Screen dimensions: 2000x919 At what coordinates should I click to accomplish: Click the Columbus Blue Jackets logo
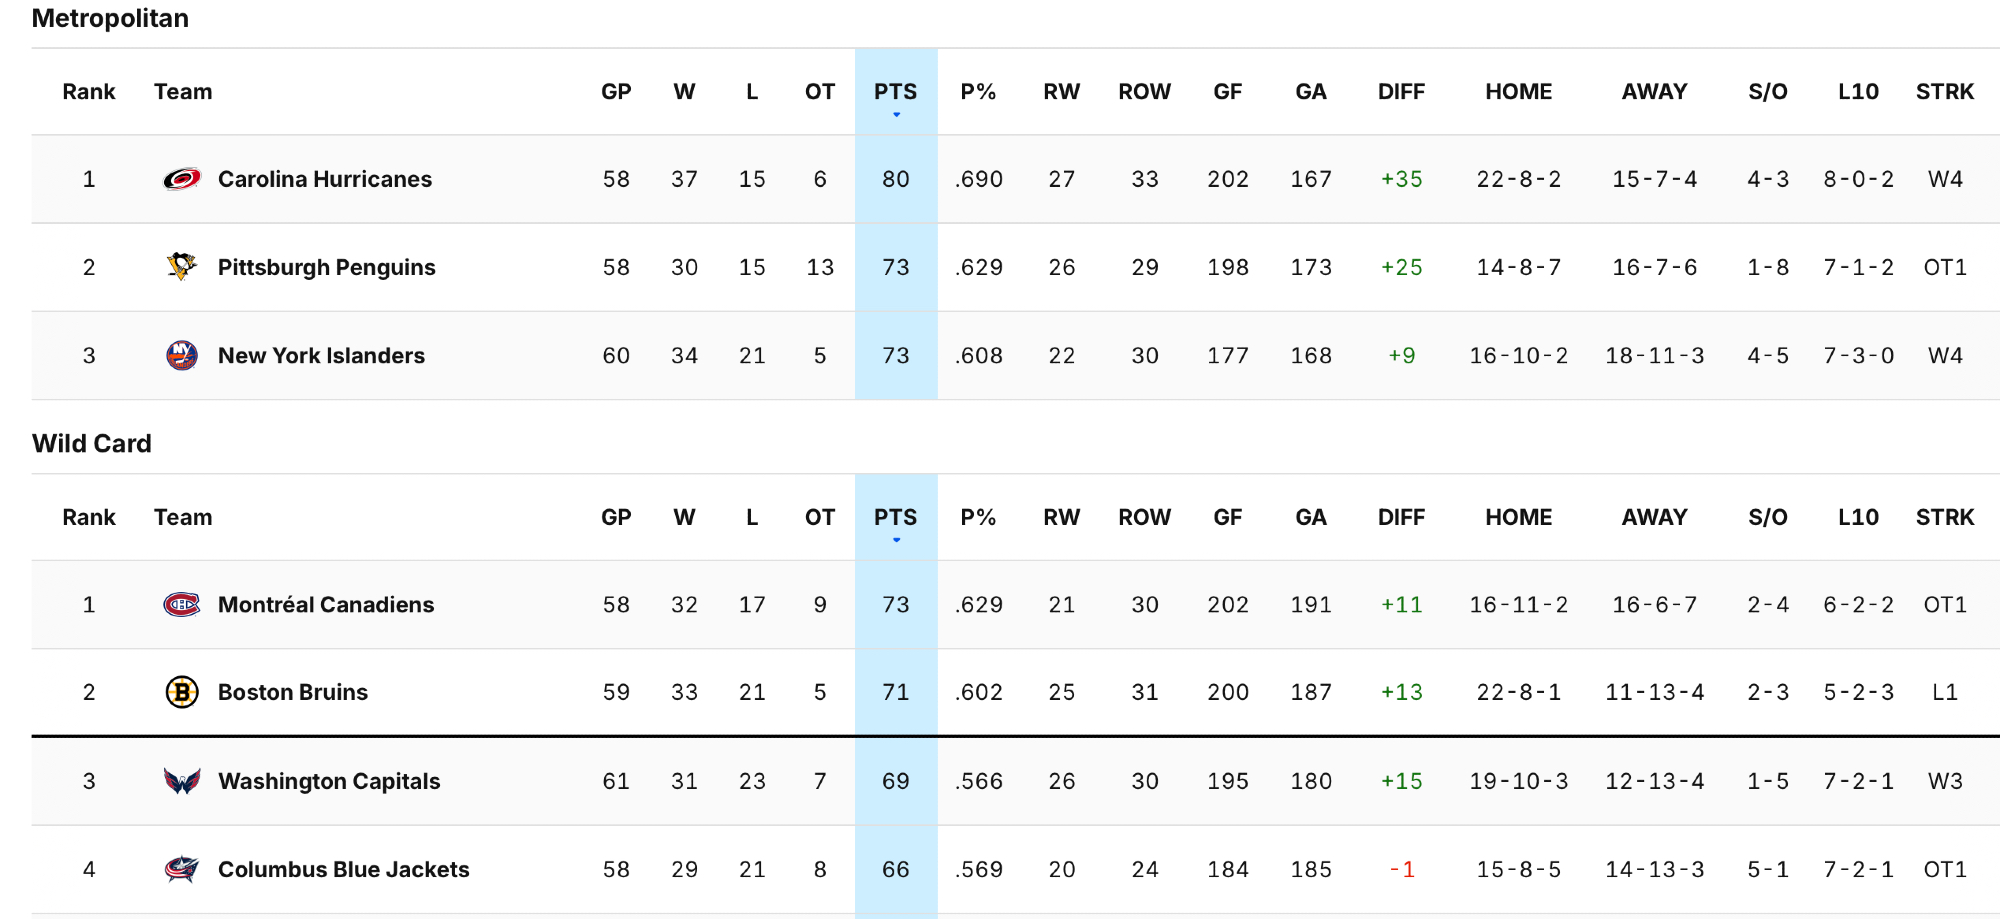pos(182,869)
